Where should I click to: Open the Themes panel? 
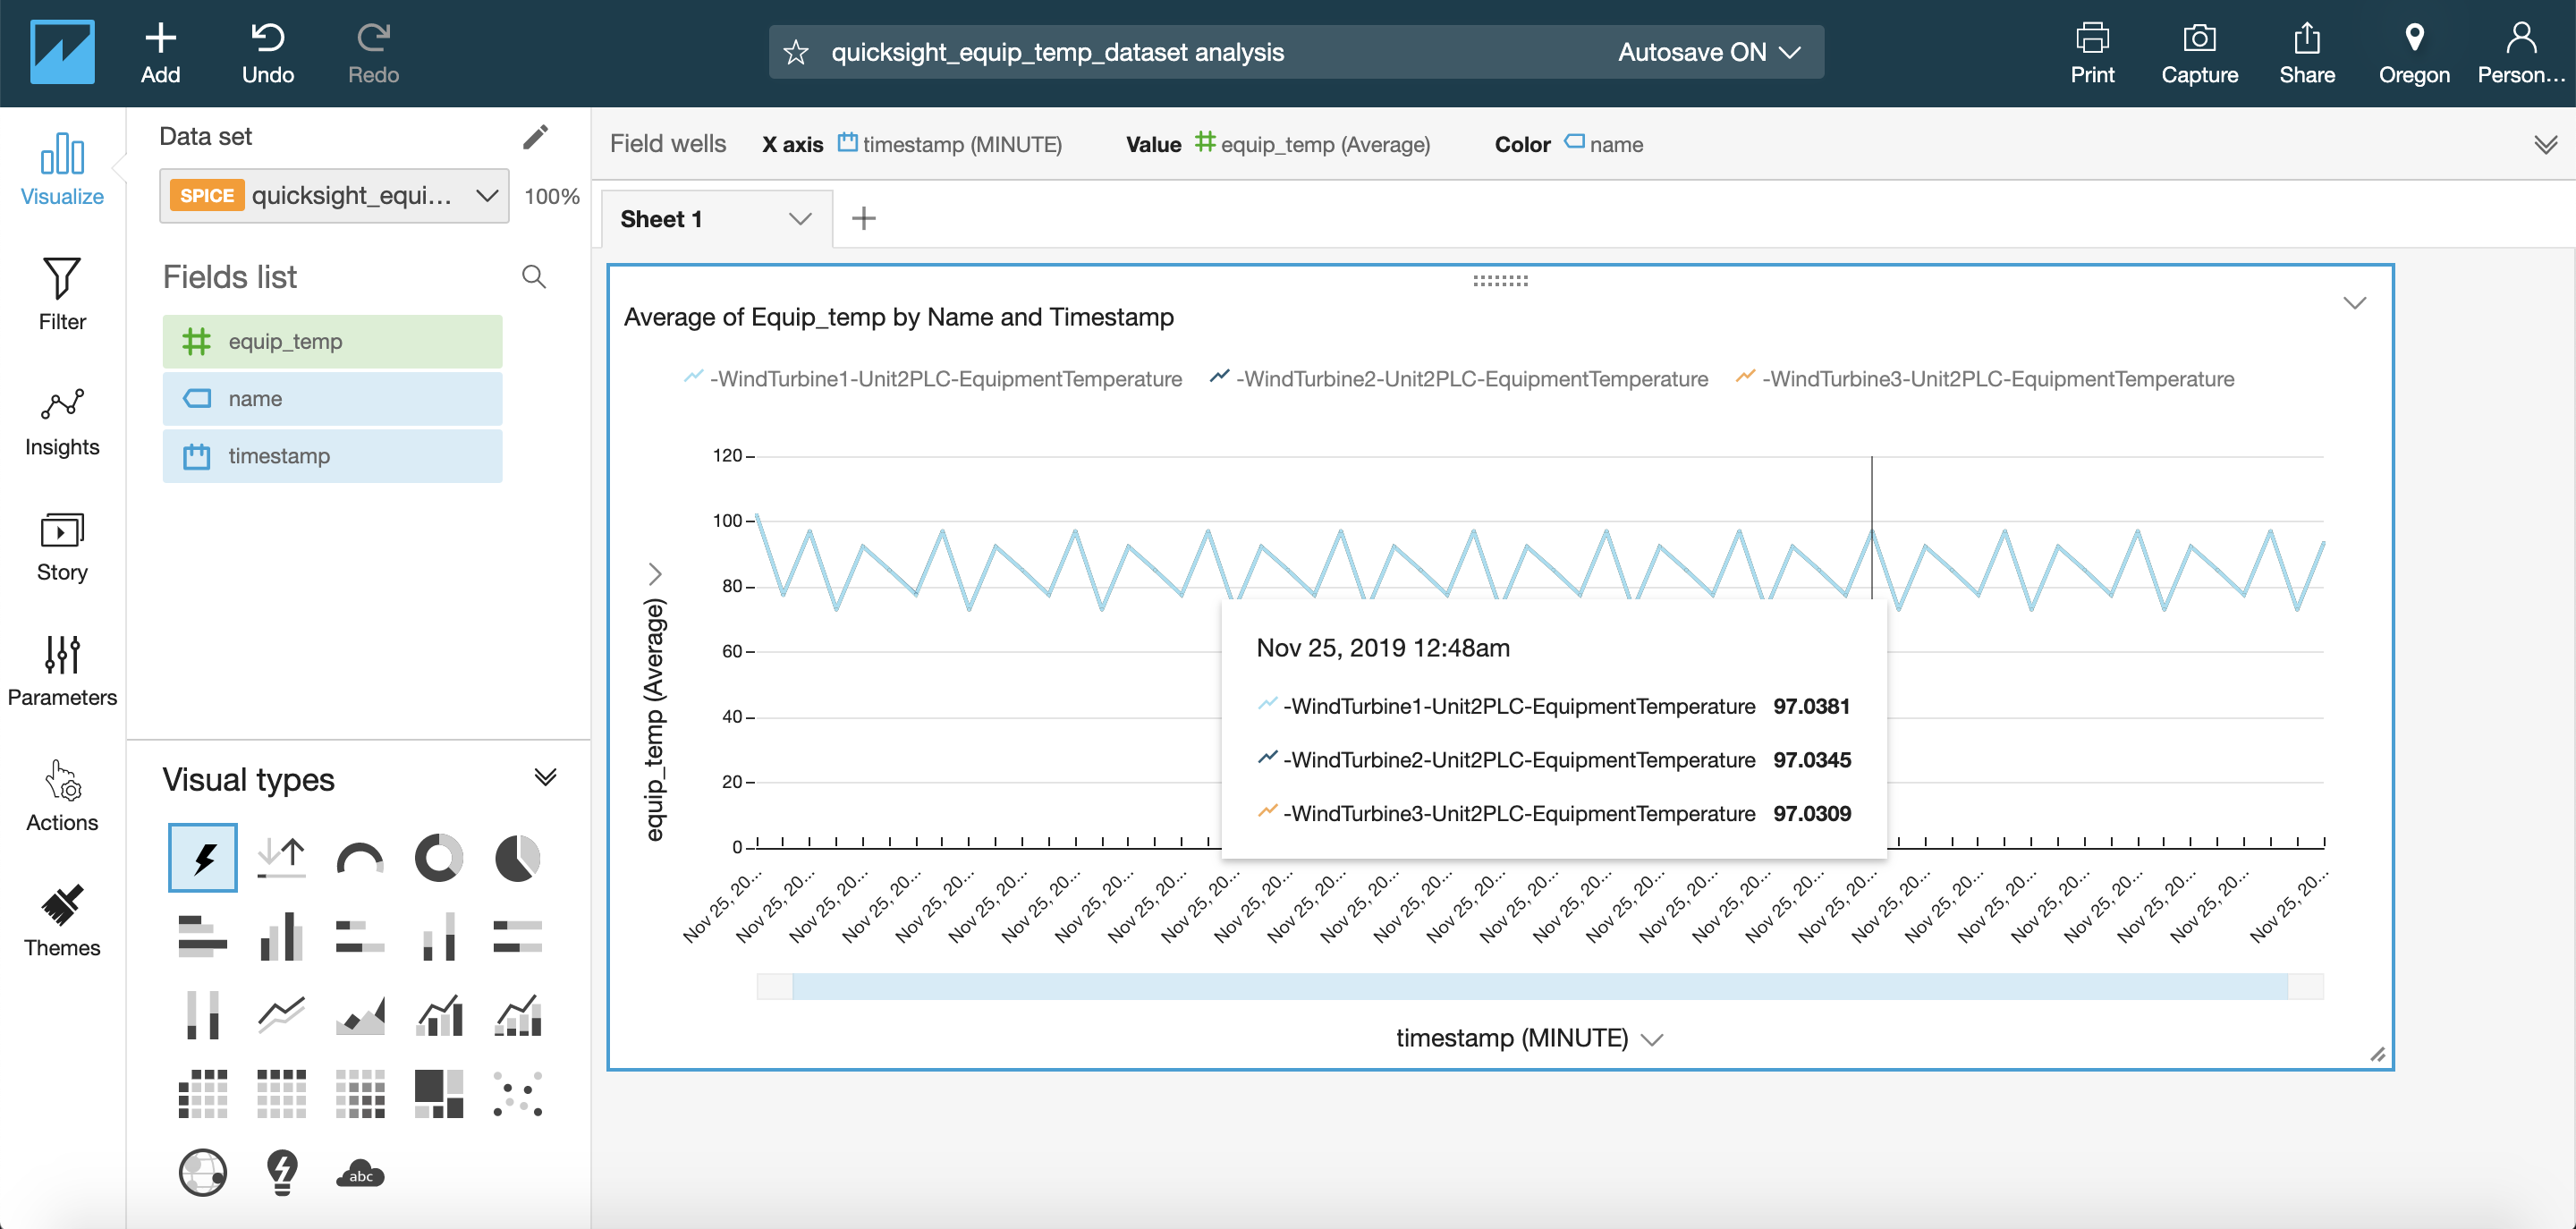[x=62, y=920]
